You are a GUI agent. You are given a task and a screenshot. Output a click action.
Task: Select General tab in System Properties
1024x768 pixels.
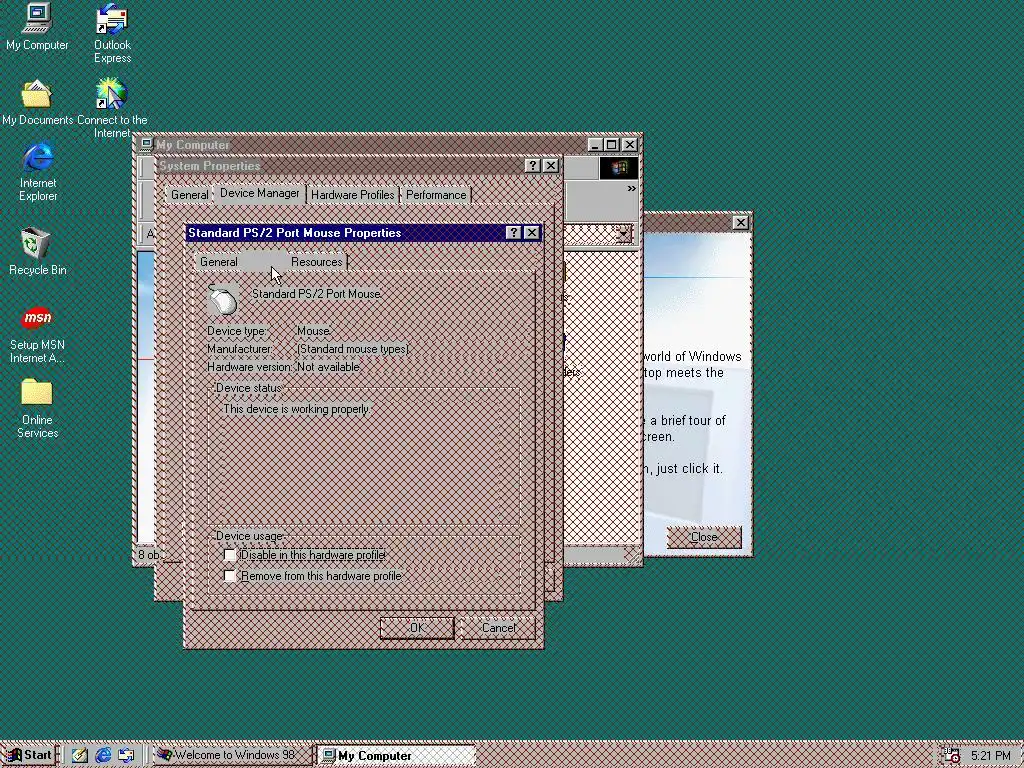point(190,195)
